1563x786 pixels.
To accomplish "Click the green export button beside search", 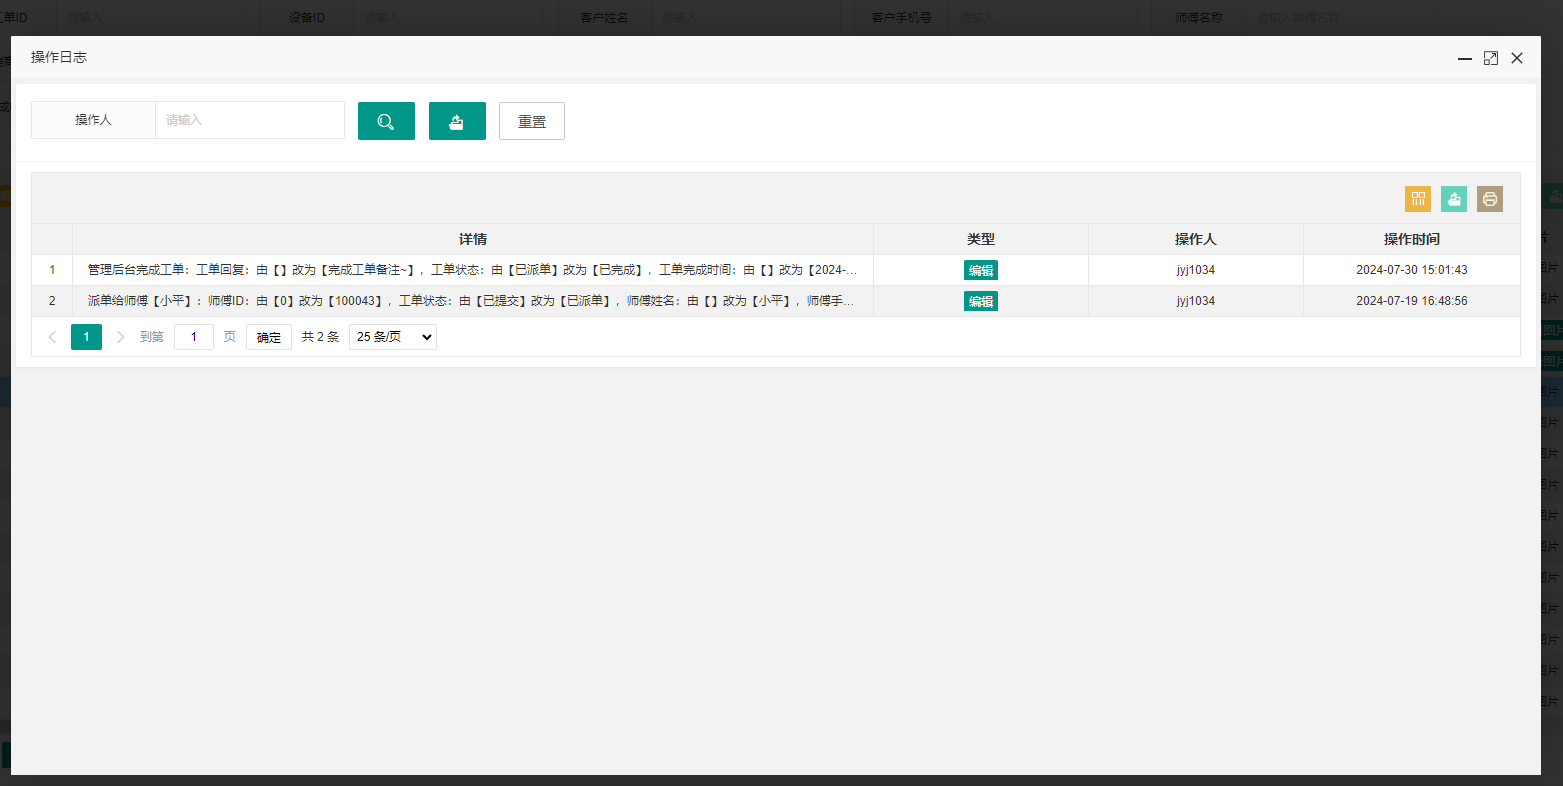I will click(457, 121).
